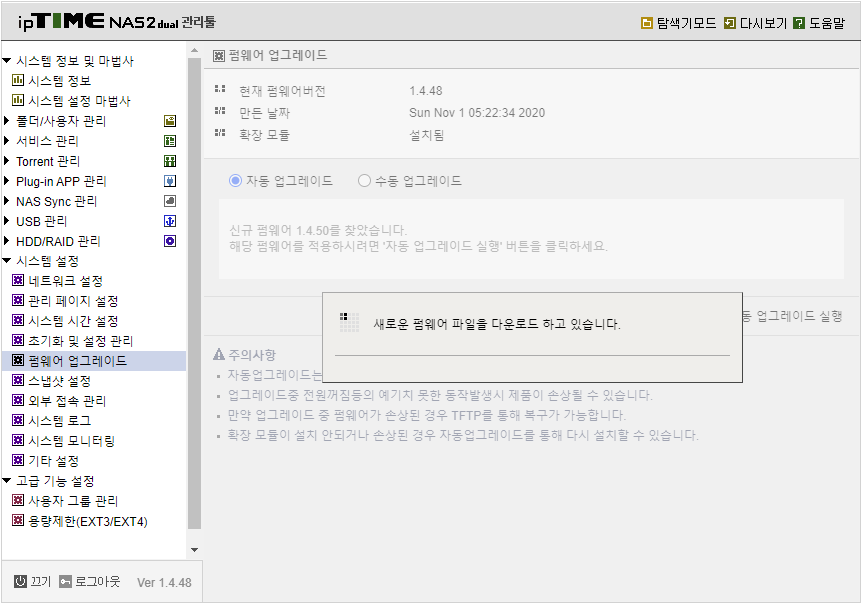The image size is (863, 605).
Task: Expand the Plug-in APP 관리 arrow
Action: pos(7,181)
